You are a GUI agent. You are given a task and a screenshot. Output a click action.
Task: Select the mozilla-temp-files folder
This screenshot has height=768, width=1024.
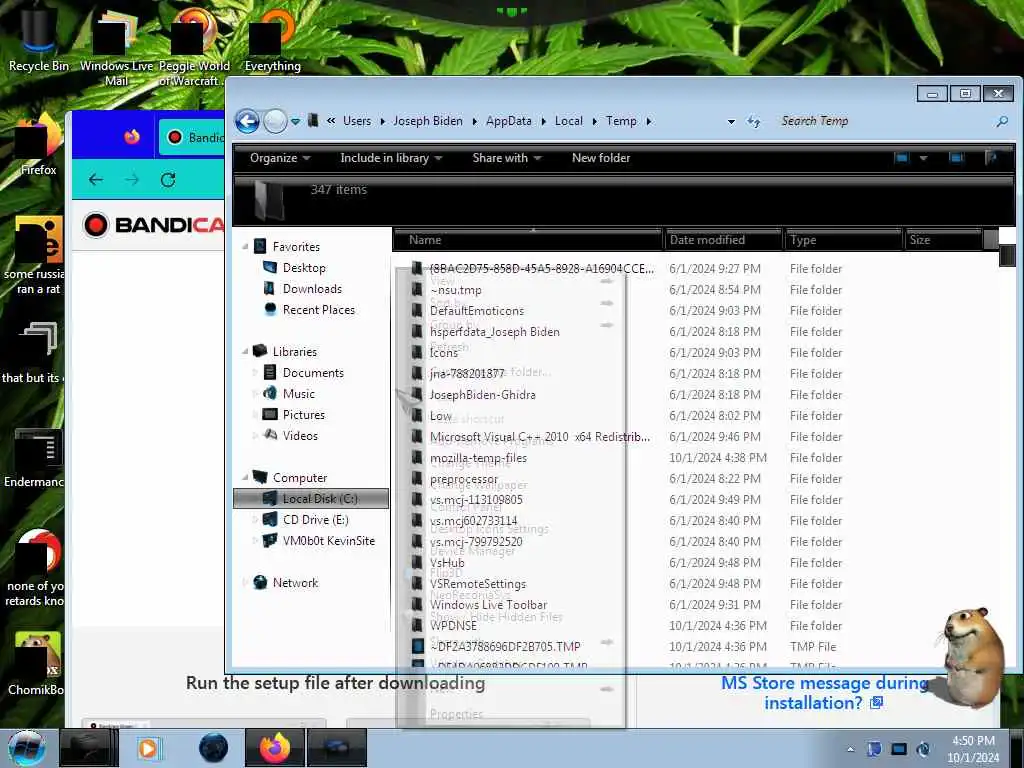click(x=478, y=458)
